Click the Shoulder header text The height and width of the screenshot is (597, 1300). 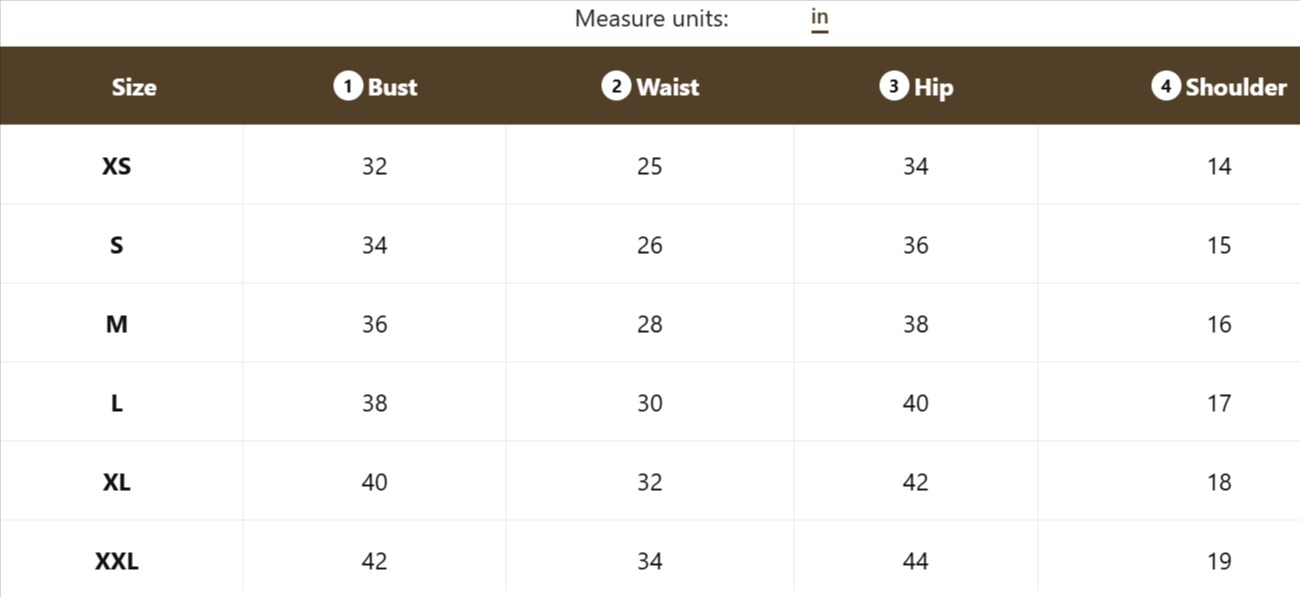(x=1236, y=87)
